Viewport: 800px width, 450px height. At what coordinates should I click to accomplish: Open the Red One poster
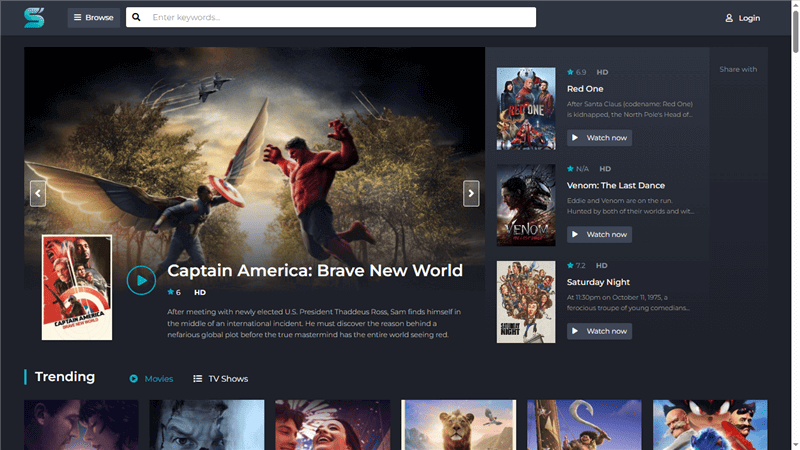526,109
